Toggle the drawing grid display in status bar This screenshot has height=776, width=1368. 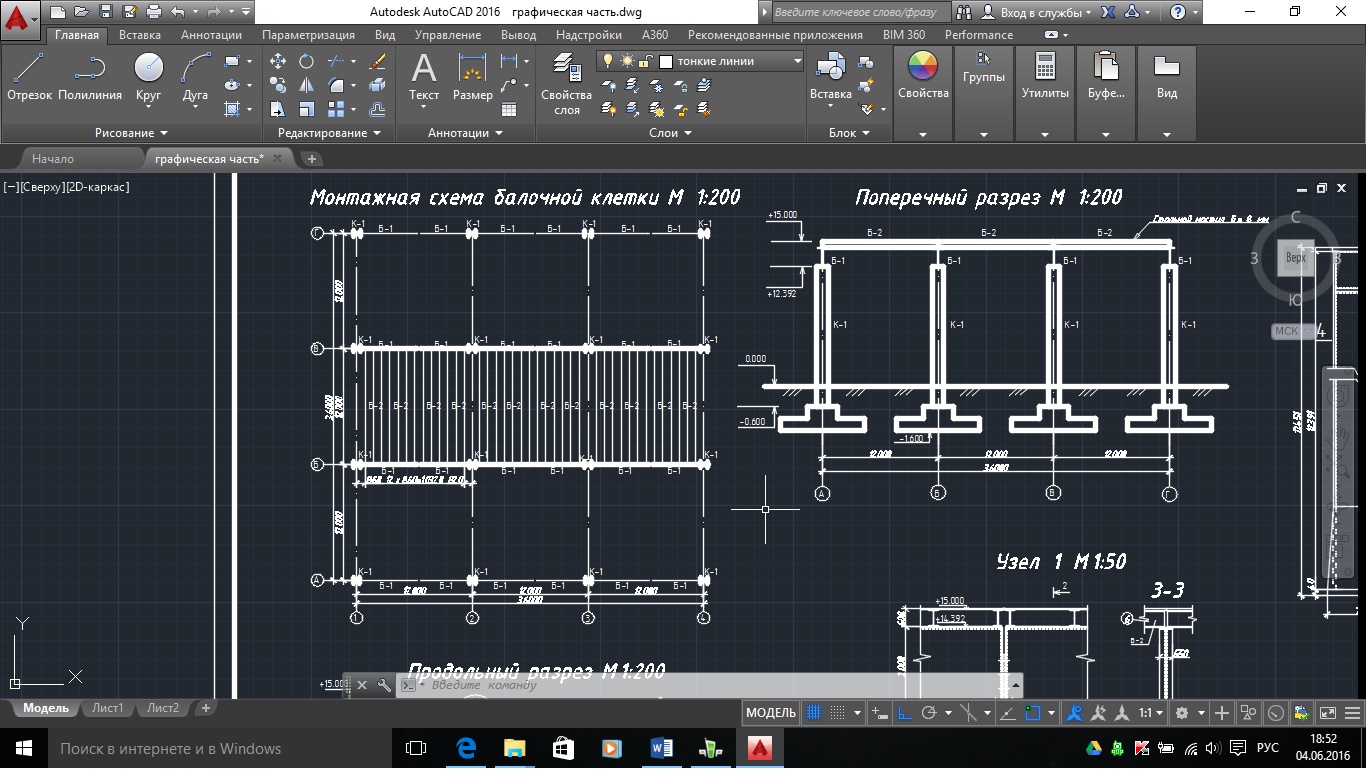coord(814,713)
